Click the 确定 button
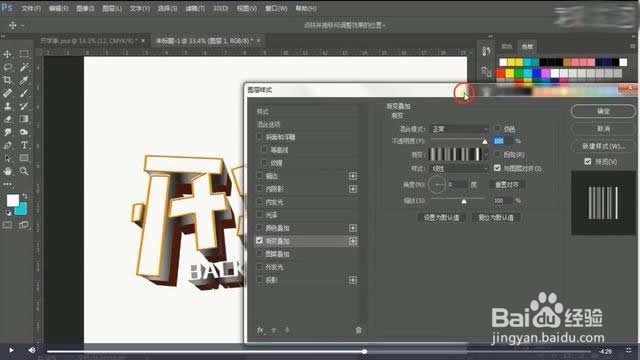Viewport: 640px width, 360px height. click(x=603, y=111)
